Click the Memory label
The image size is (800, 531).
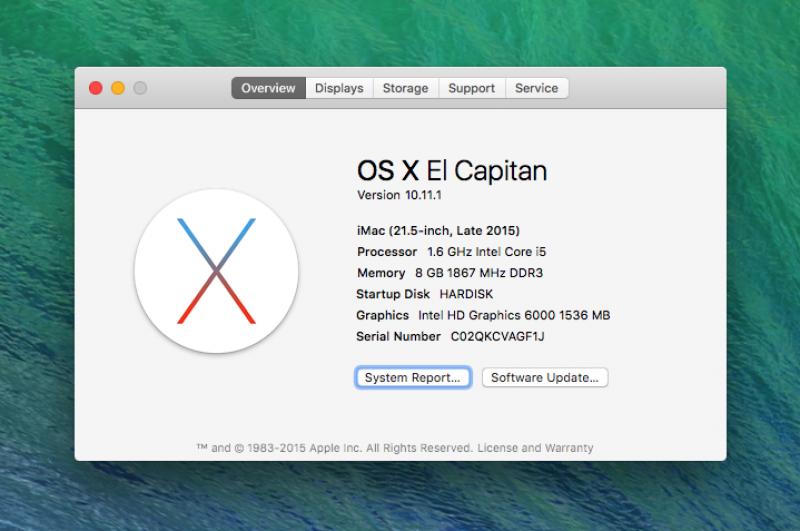tap(381, 273)
